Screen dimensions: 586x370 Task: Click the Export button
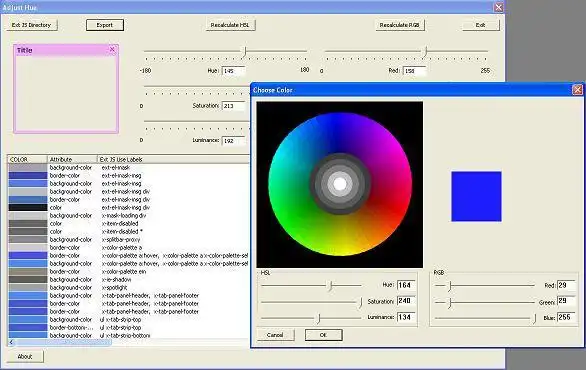(105, 25)
